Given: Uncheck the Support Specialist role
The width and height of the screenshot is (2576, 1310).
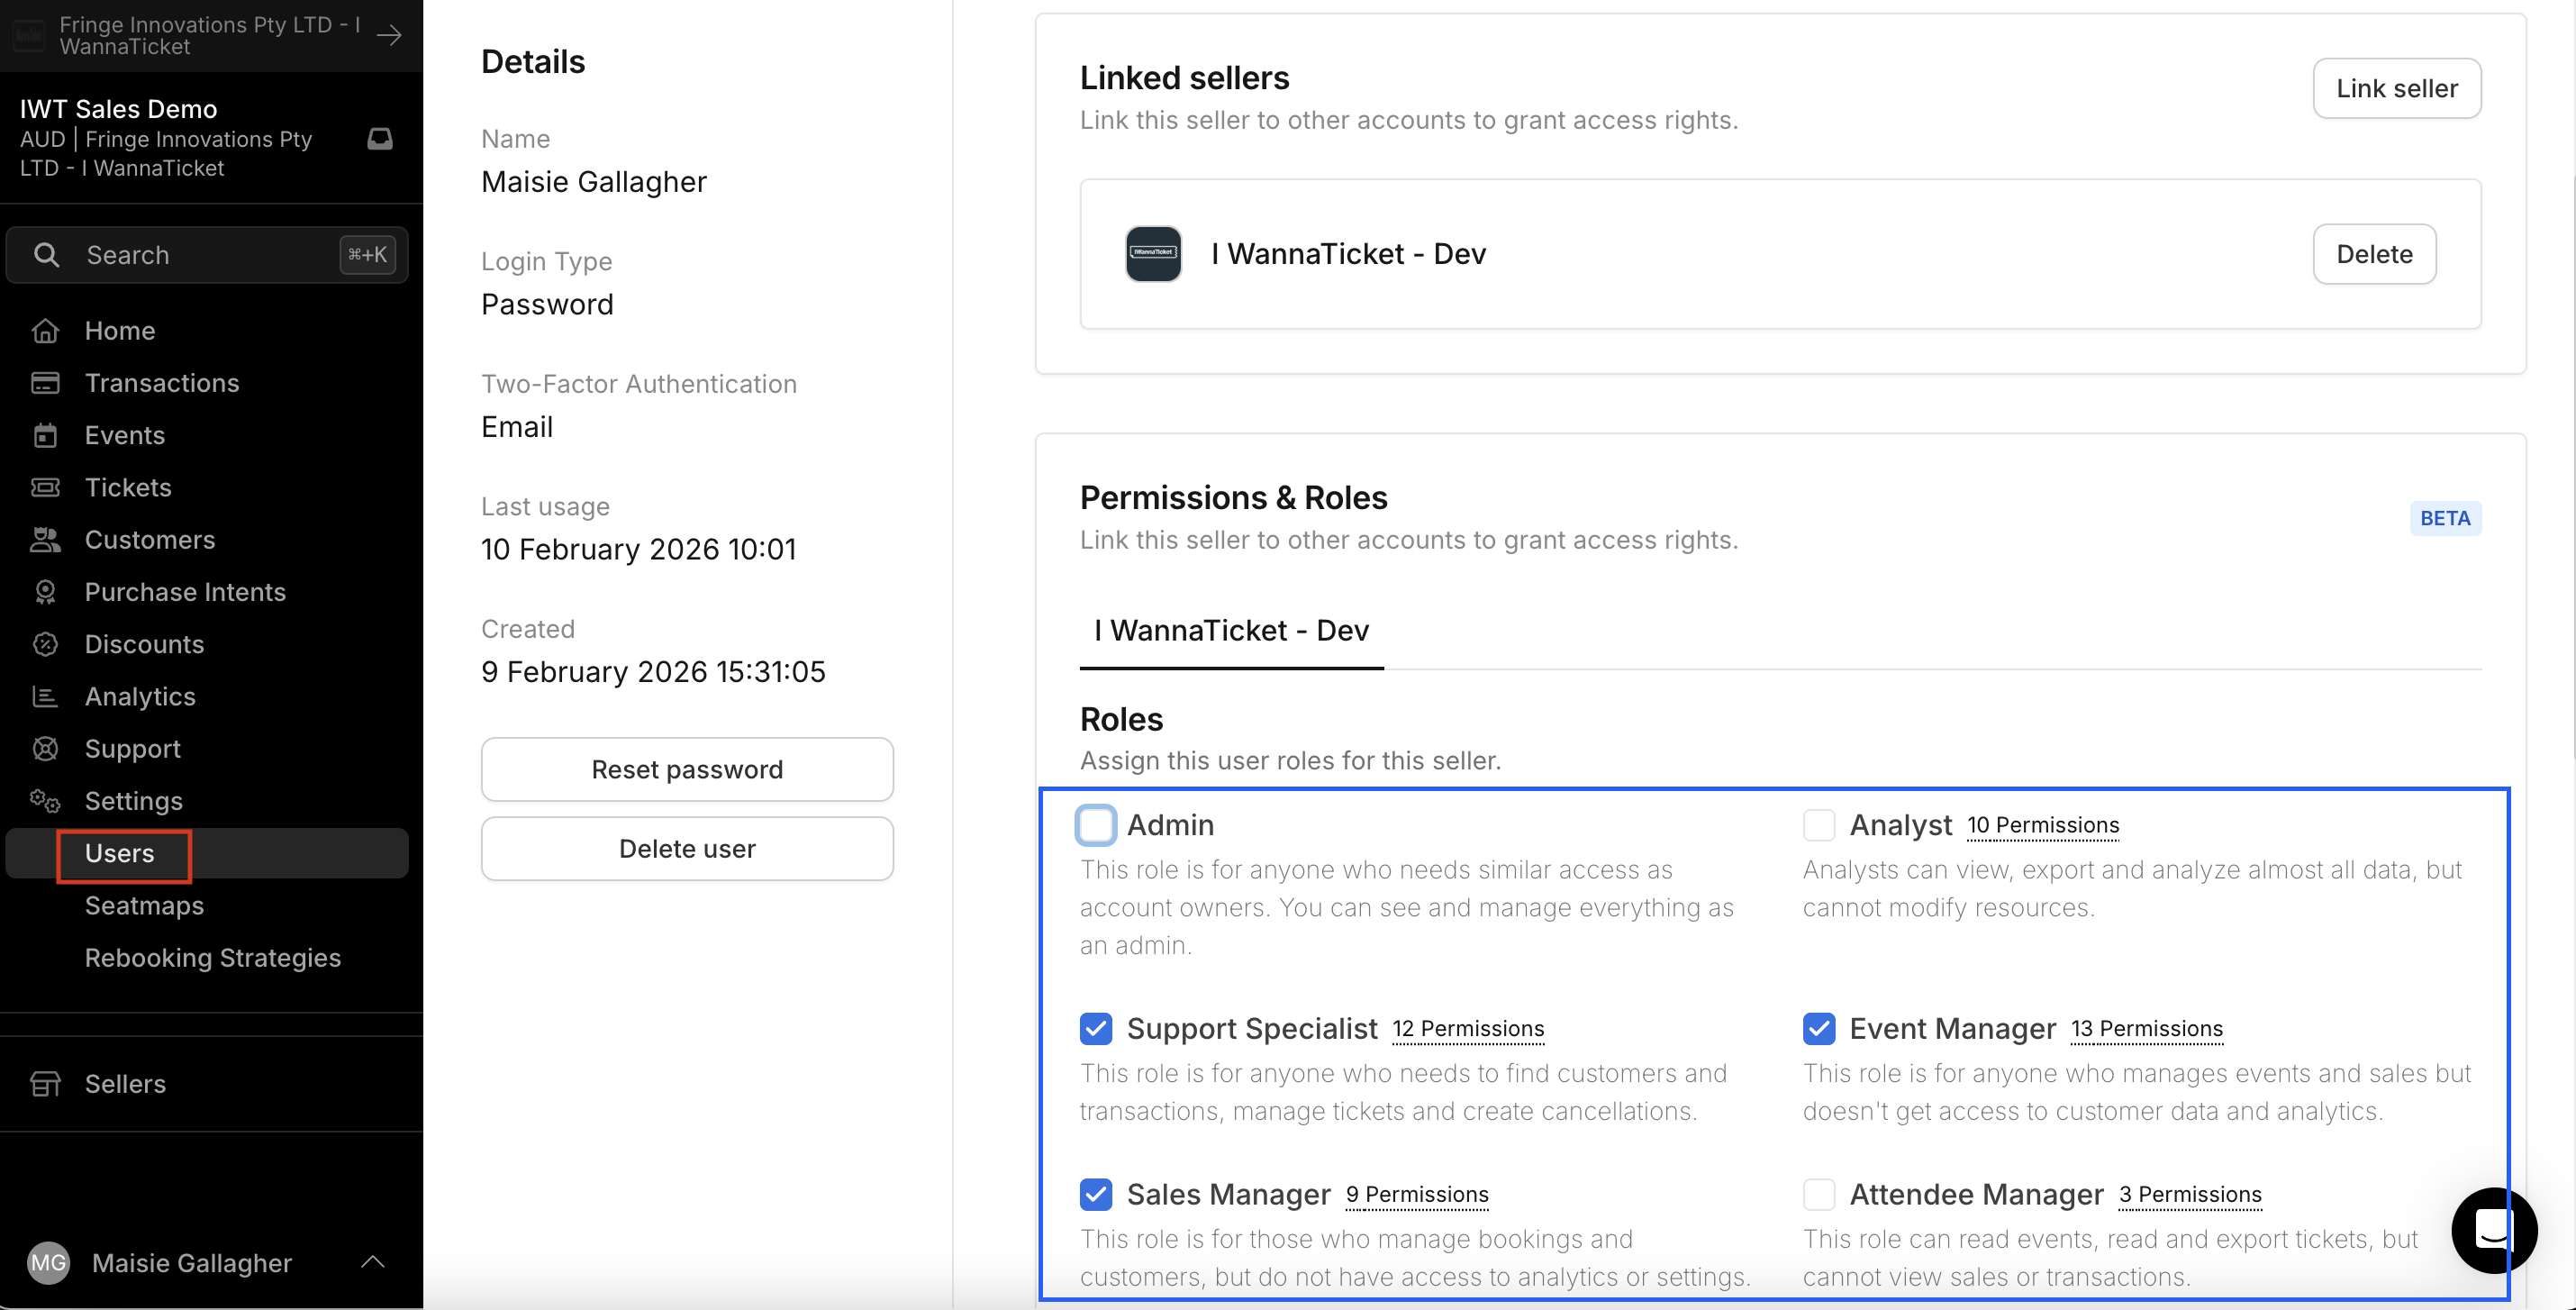Looking at the screenshot, I should [1095, 1029].
